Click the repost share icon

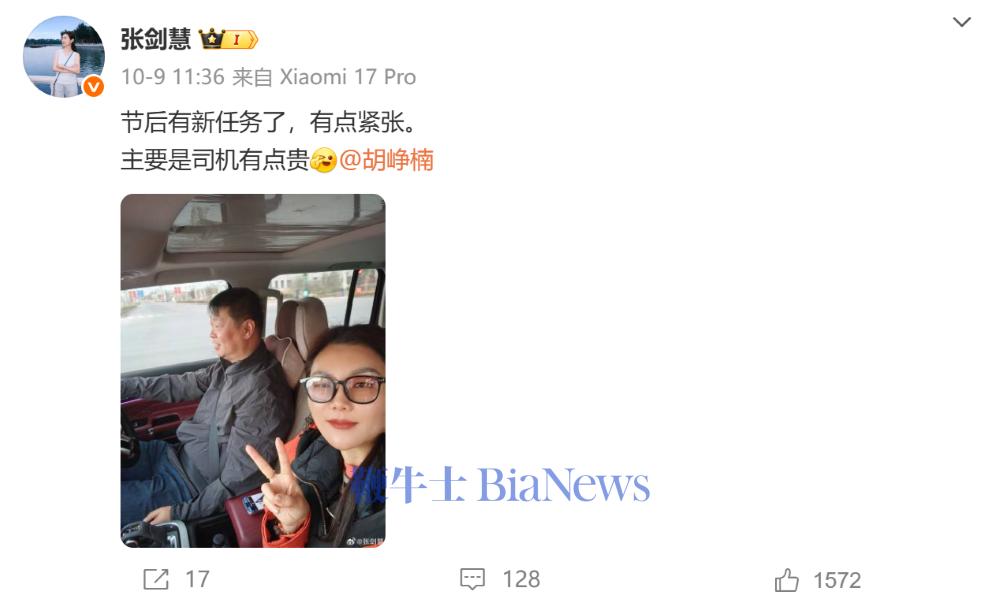click(156, 579)
